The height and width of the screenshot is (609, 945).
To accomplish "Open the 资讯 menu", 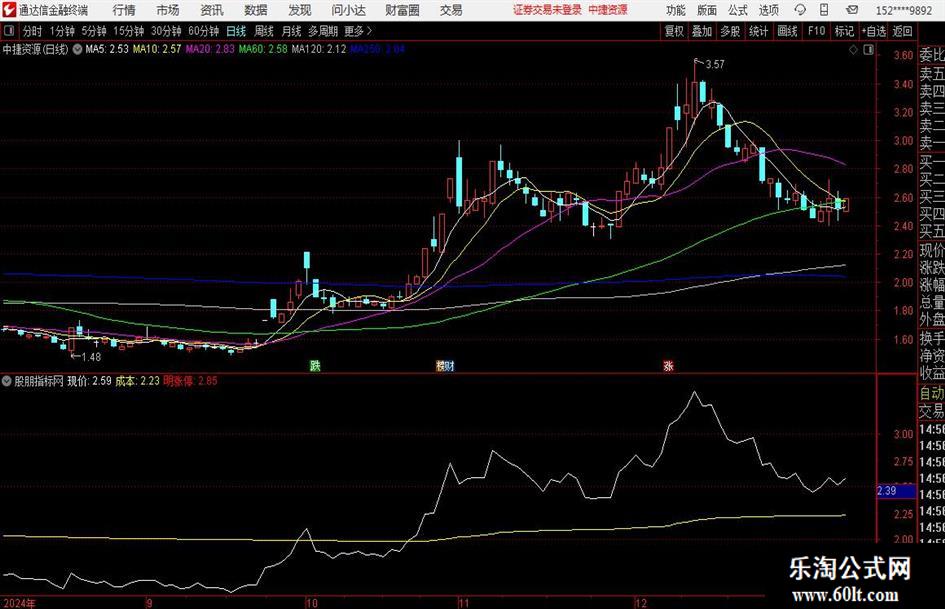I will [x=212, y=10].
